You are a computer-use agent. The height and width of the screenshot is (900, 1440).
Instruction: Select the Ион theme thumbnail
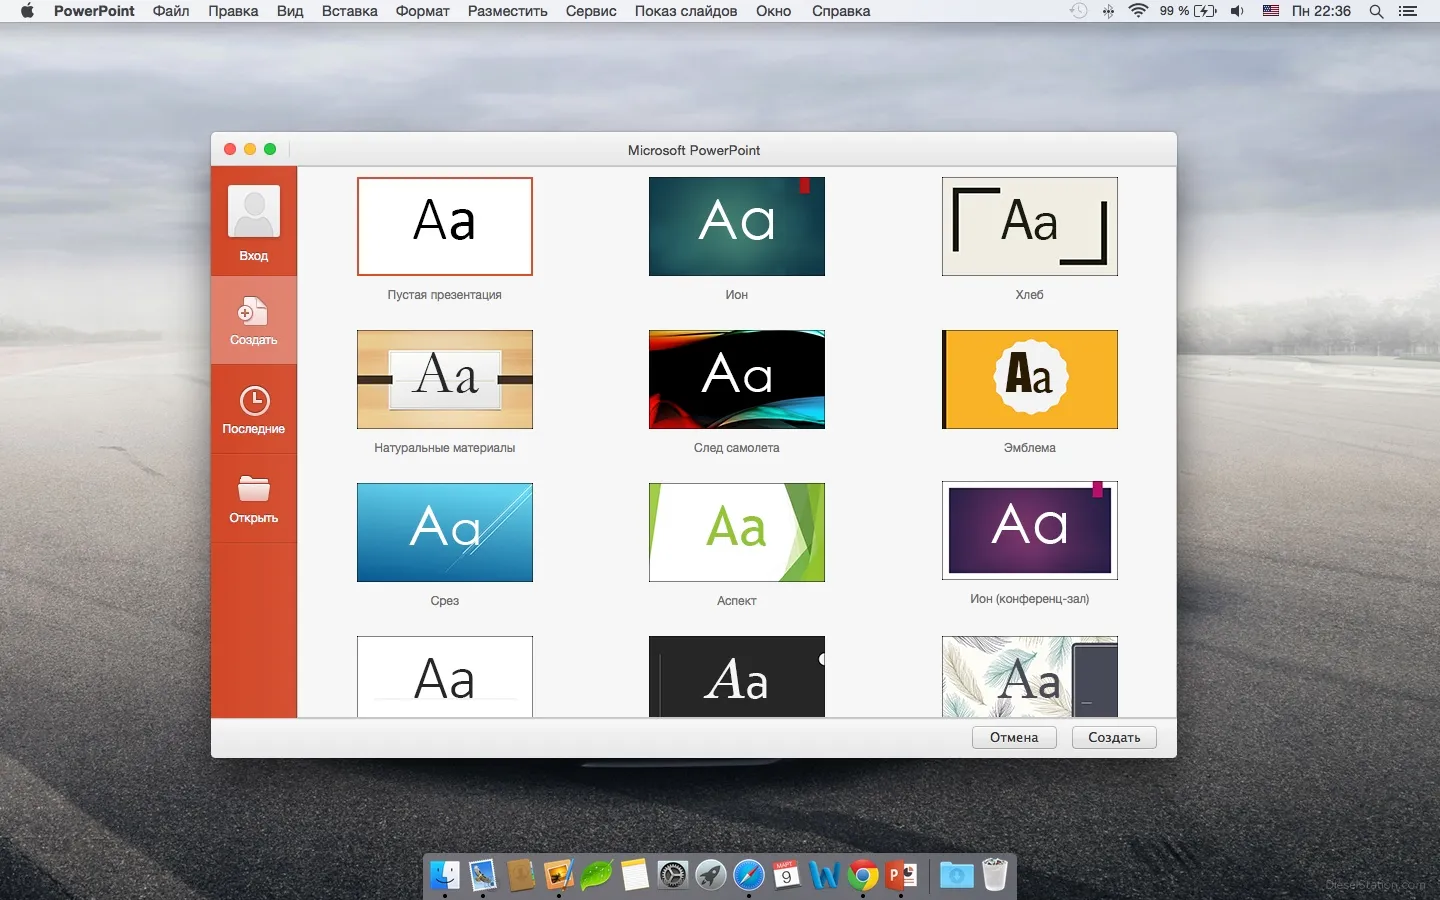tap(737, 226)
